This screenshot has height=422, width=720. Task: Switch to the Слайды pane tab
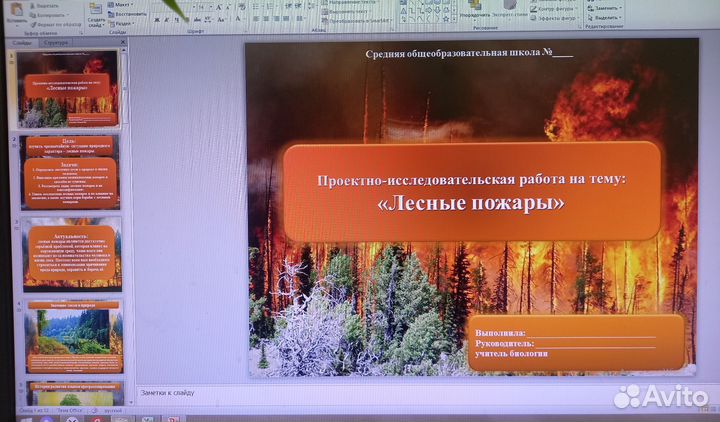click(22, 43)
